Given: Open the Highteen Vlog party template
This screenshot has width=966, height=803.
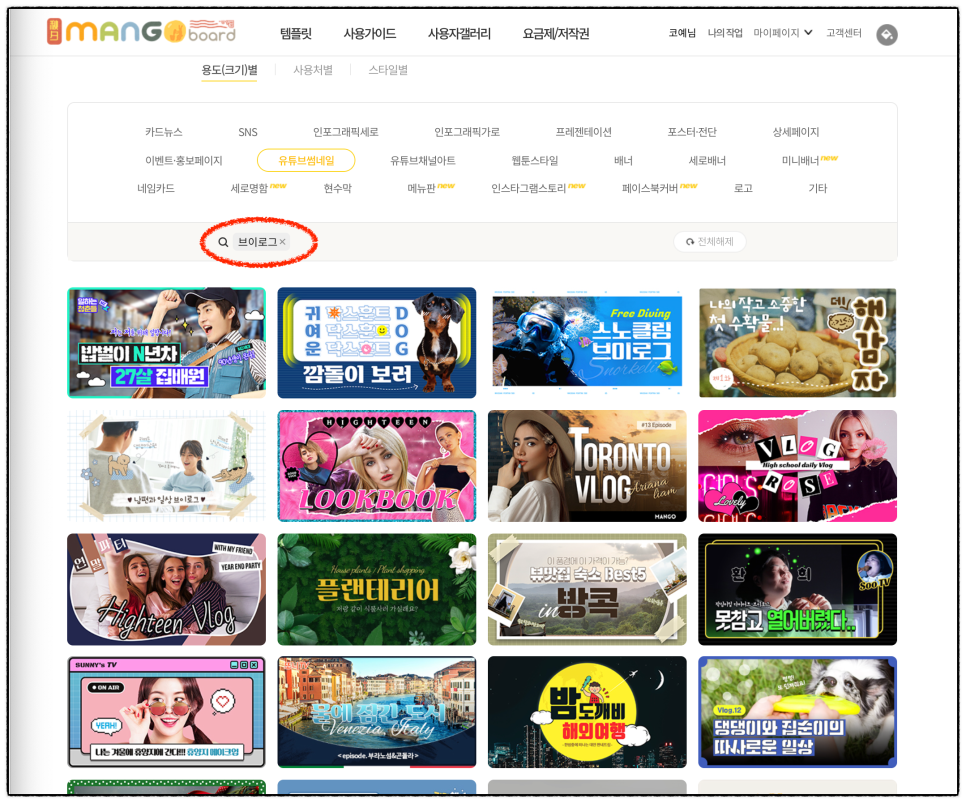Looking at the screenshot, I should (x=166, y=589).
